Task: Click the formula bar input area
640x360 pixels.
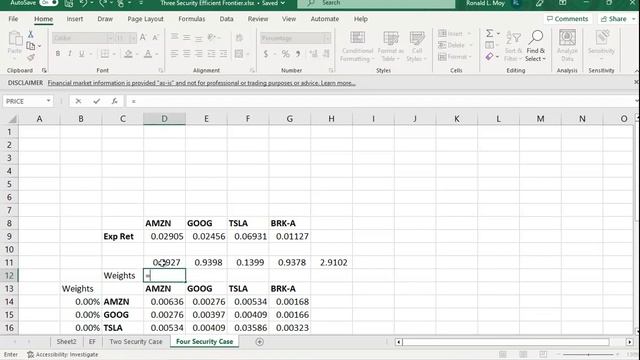Action: click(380, 101)
